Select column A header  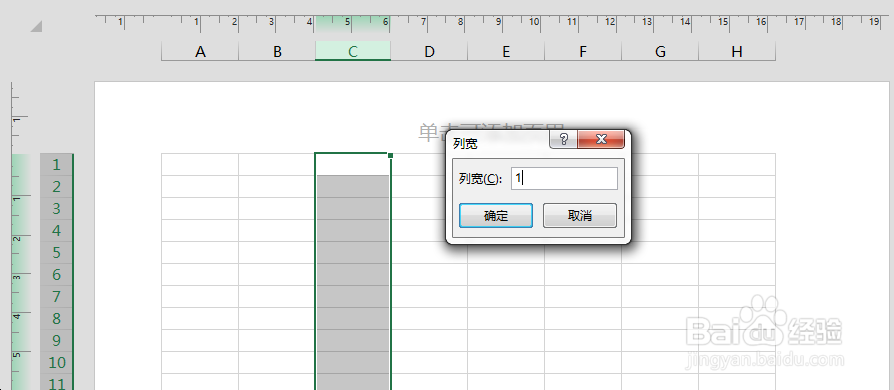coord(200,51)
